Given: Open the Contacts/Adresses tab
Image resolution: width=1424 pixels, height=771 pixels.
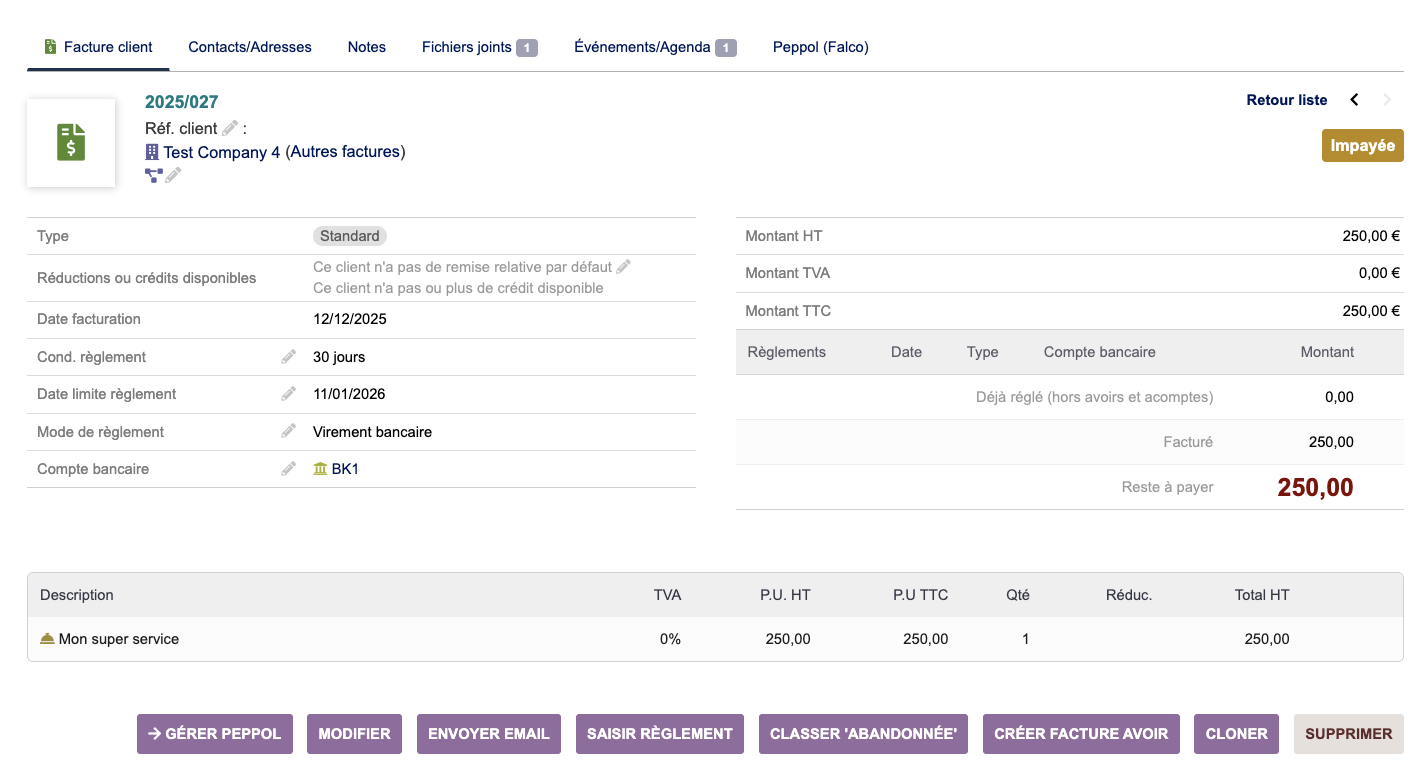Looking at the screenshot, I should click(250, 47).
